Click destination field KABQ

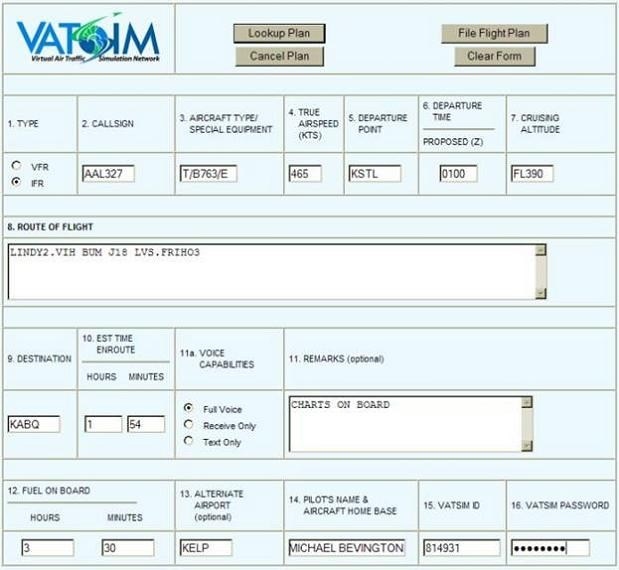[x=34, y=424]
